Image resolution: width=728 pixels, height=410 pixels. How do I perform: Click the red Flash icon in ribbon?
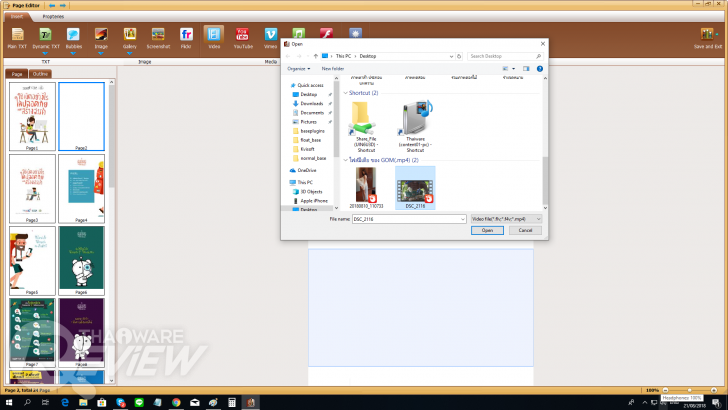click(x=326, y=33)
